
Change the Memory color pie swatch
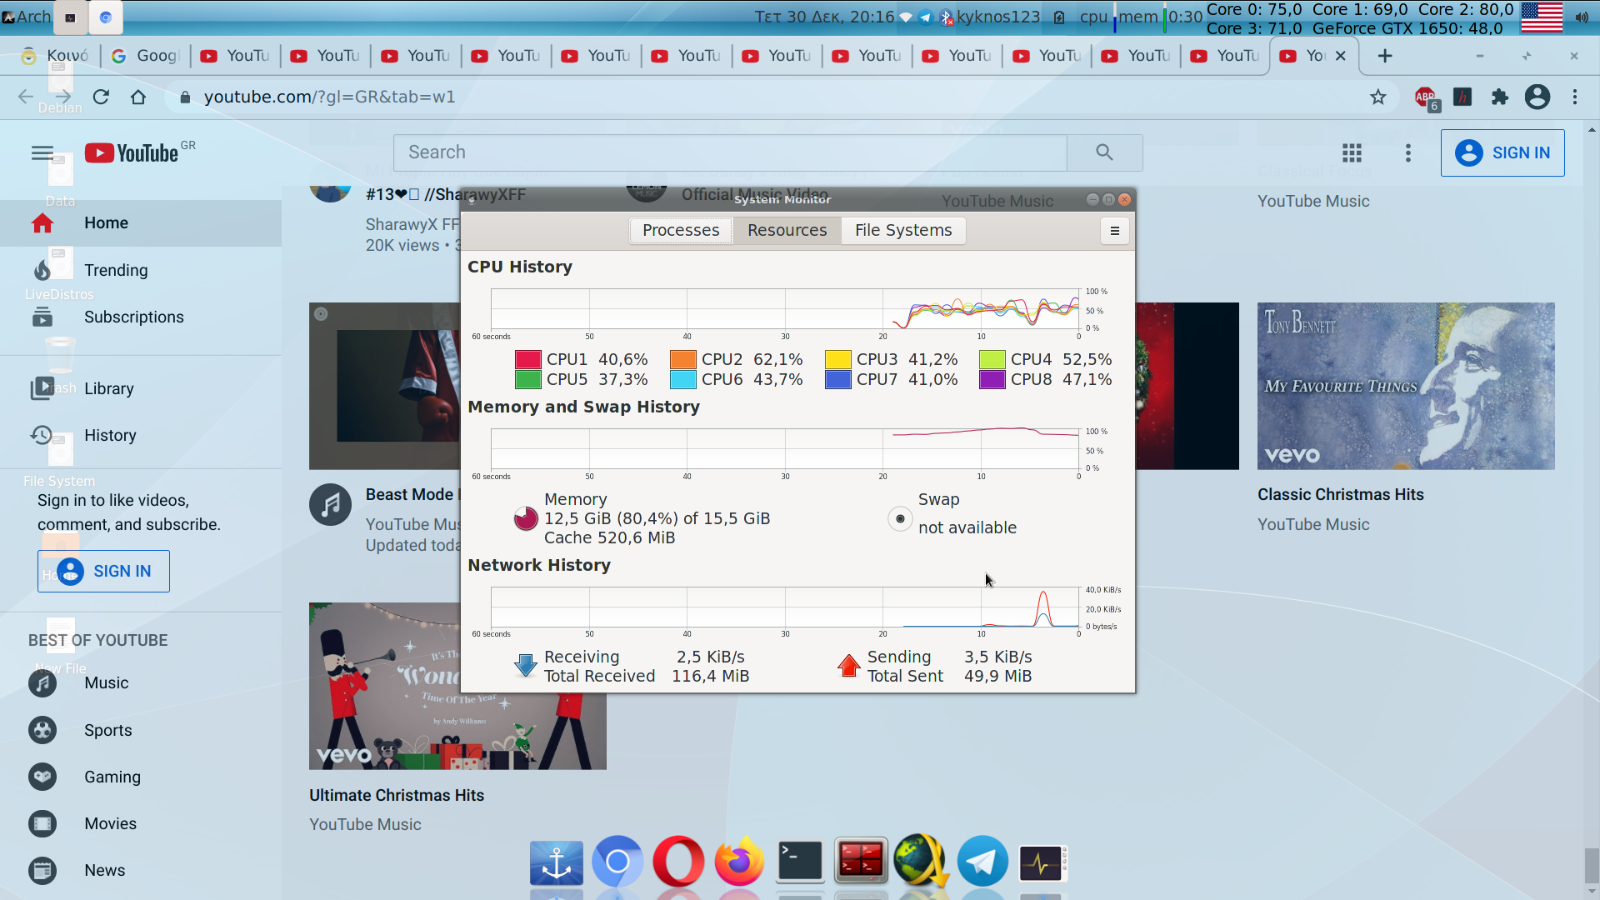[x=526, y=518]
